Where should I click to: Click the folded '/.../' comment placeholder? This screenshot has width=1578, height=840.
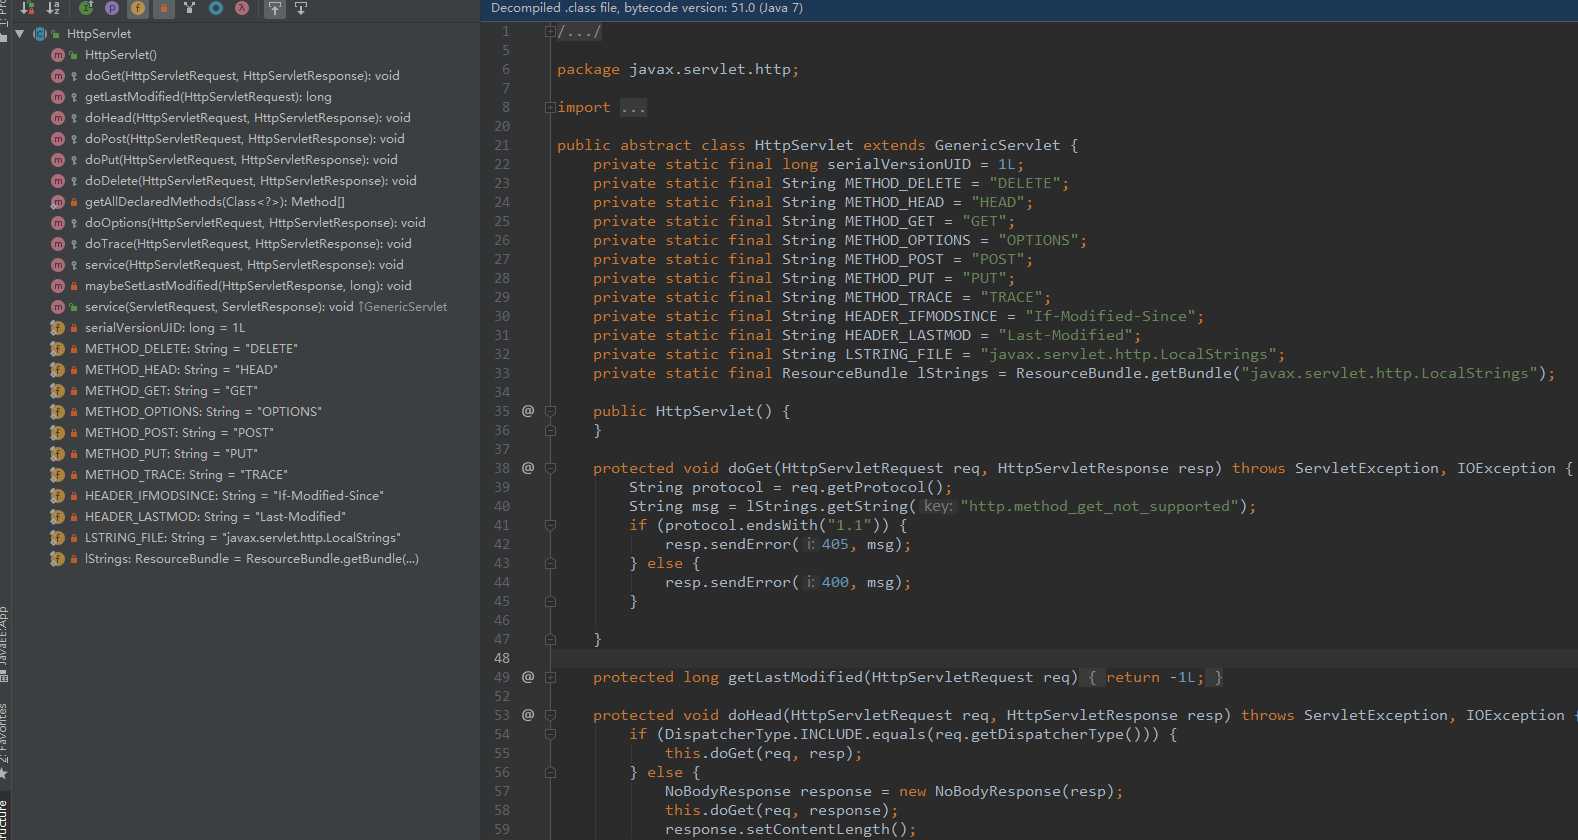coord(579,32)
